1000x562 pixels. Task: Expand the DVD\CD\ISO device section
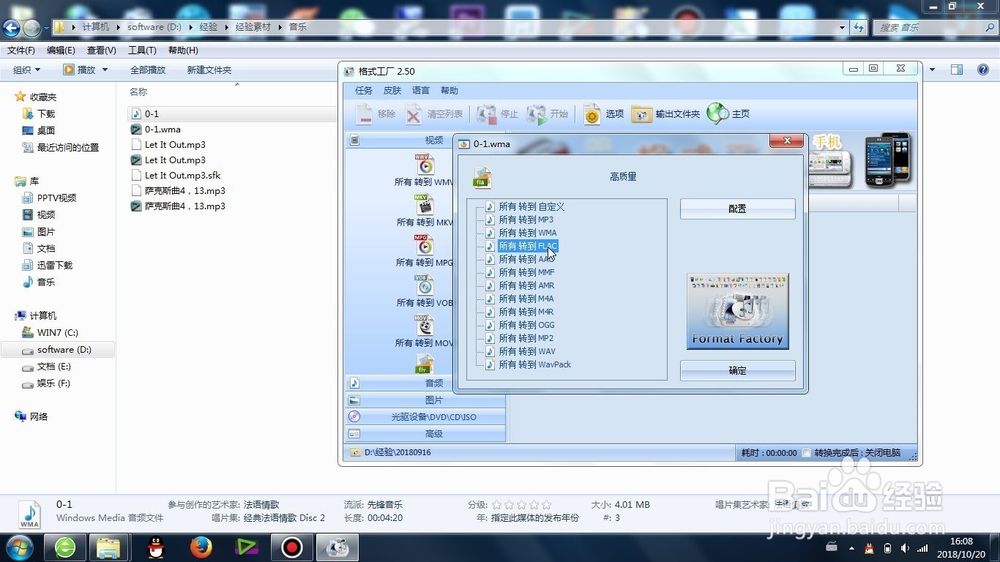tap(425, 417)
